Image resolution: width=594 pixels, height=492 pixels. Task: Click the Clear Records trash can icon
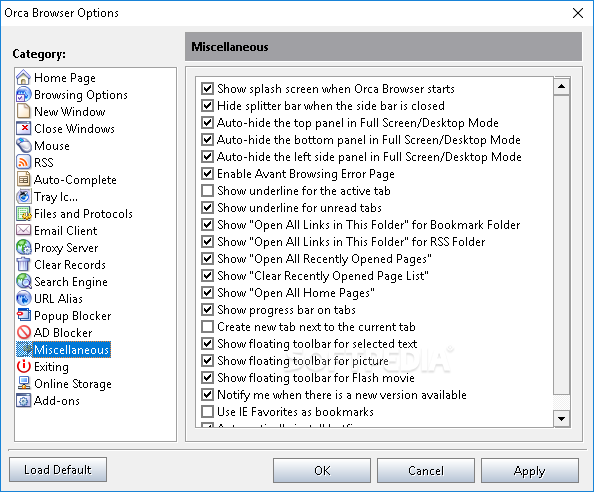coord(23,264)
